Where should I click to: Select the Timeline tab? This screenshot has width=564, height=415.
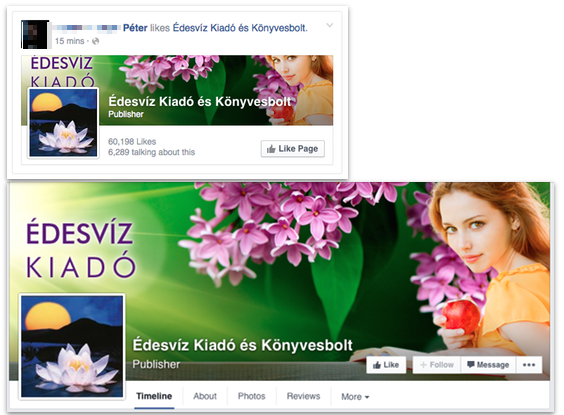154,396
